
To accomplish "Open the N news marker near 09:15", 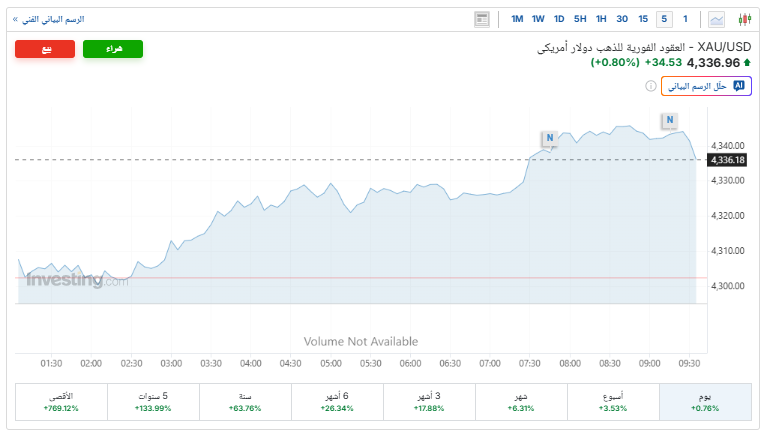I will pyautogui.click(x=669, y=120).
